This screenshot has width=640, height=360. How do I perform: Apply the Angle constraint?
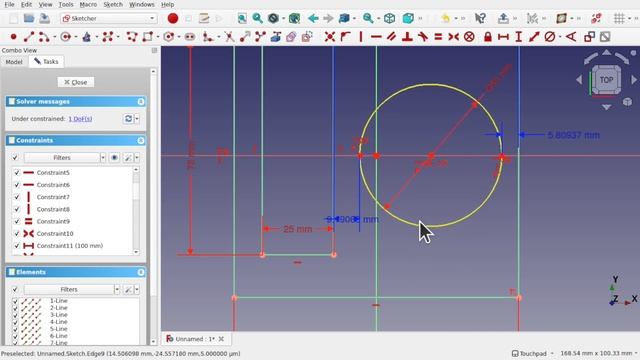[x=571, y=37]
